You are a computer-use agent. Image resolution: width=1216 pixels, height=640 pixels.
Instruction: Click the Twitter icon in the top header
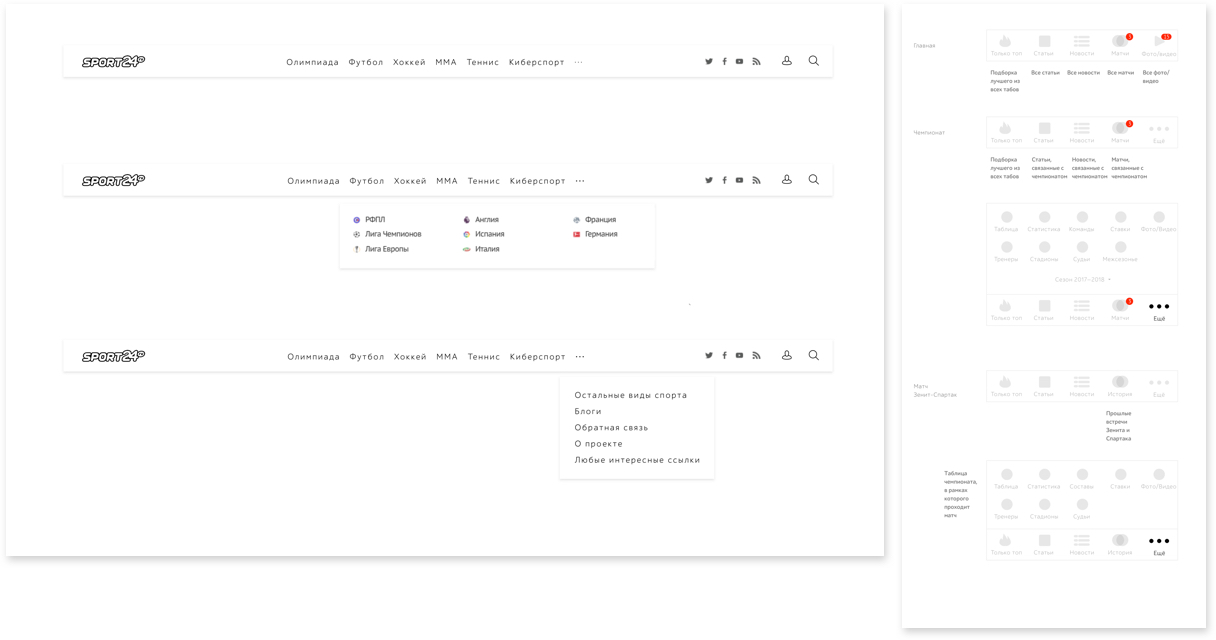click(709, 62)
